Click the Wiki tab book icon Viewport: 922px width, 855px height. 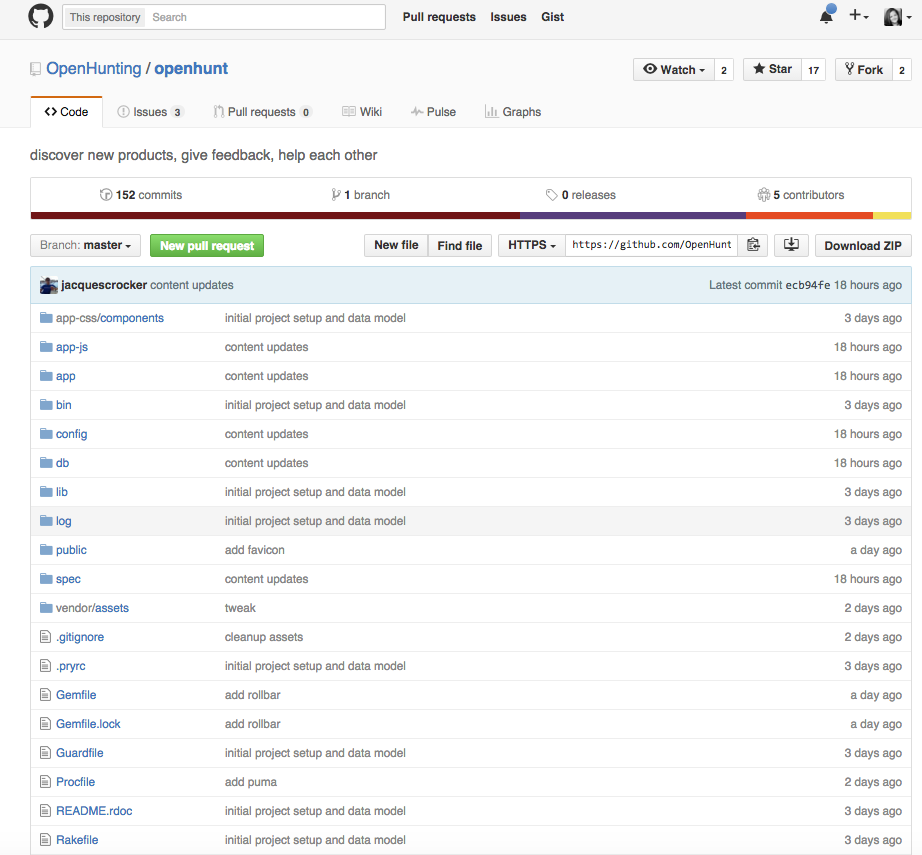point(349,112)
